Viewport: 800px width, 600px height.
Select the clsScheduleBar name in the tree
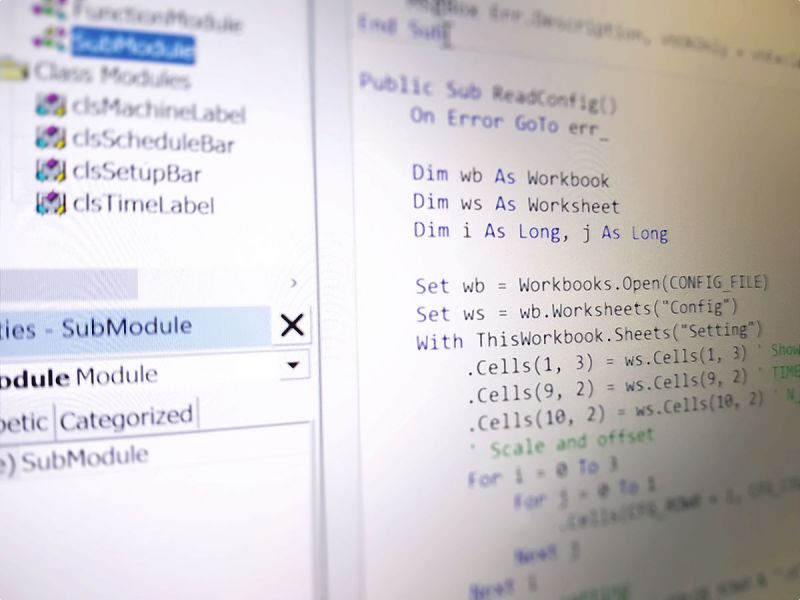[x=153, y=141]
